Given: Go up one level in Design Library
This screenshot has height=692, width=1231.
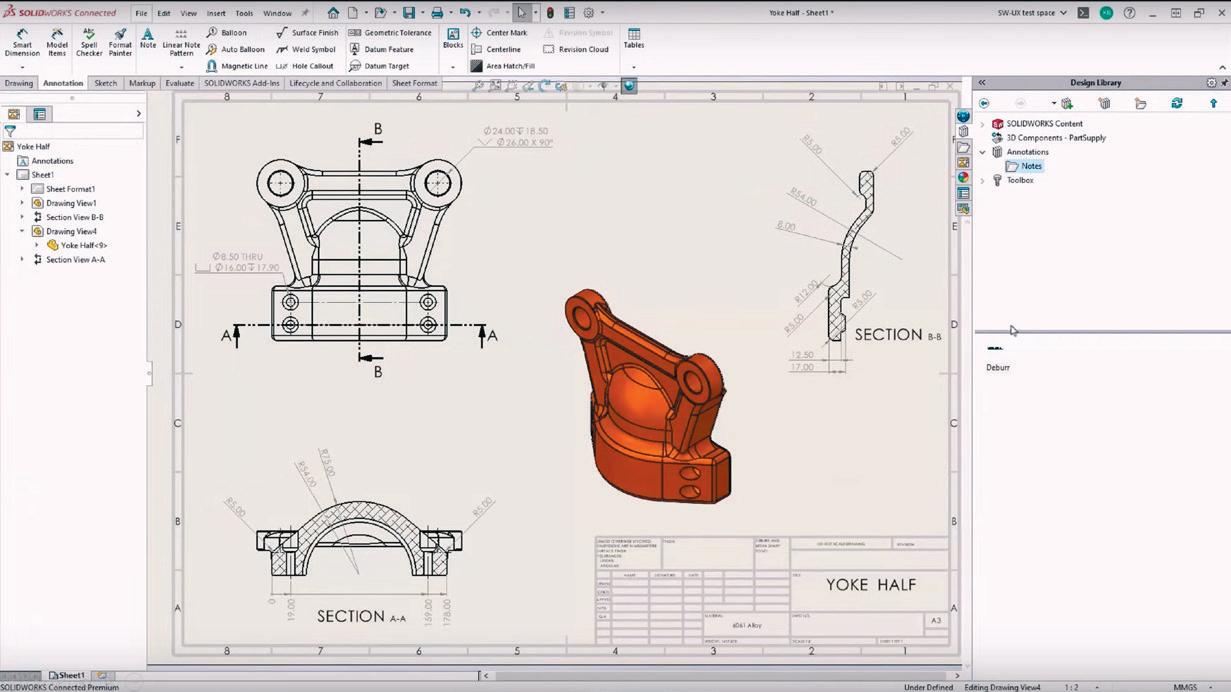Looking at the screenshot, I should (x=1214, y=103).
